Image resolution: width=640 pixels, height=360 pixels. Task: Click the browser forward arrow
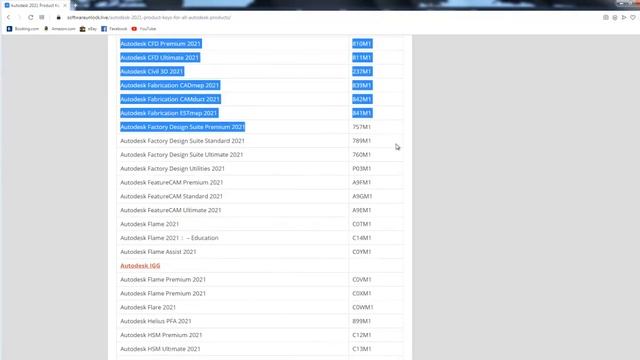pos(19,18)
